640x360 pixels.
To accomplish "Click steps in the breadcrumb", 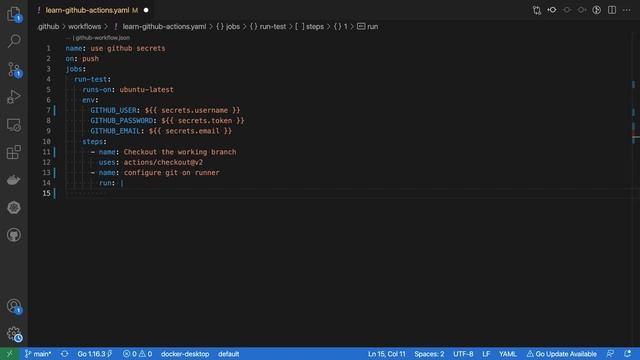I will (x=315, y=27).
